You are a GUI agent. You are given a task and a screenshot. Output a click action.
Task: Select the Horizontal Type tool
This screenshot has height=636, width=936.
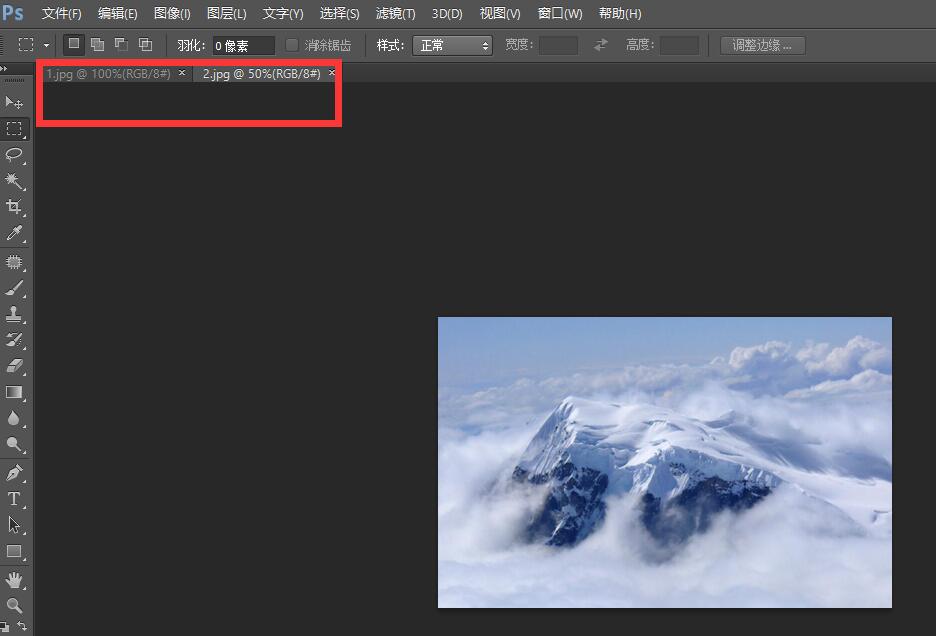coord(14,499)
